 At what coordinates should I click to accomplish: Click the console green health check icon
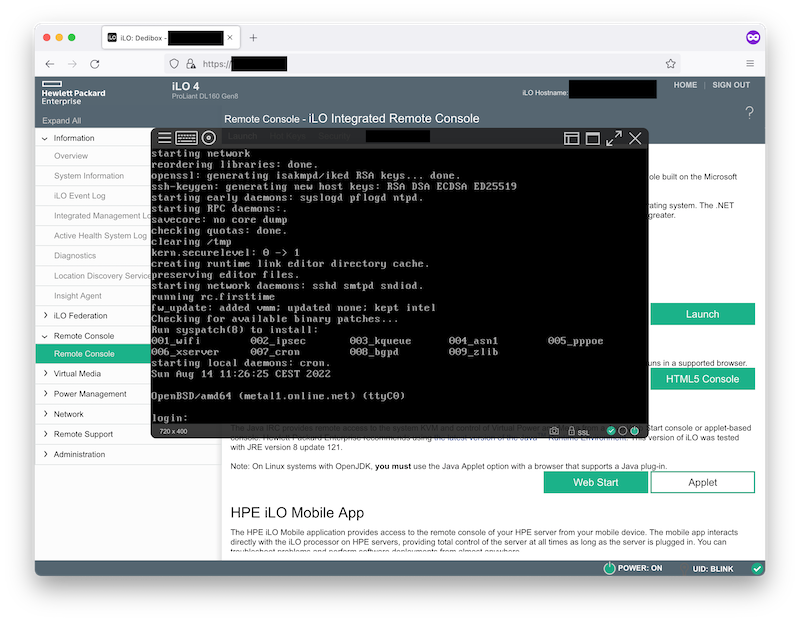pyautogui.click(x=611, y=431)
